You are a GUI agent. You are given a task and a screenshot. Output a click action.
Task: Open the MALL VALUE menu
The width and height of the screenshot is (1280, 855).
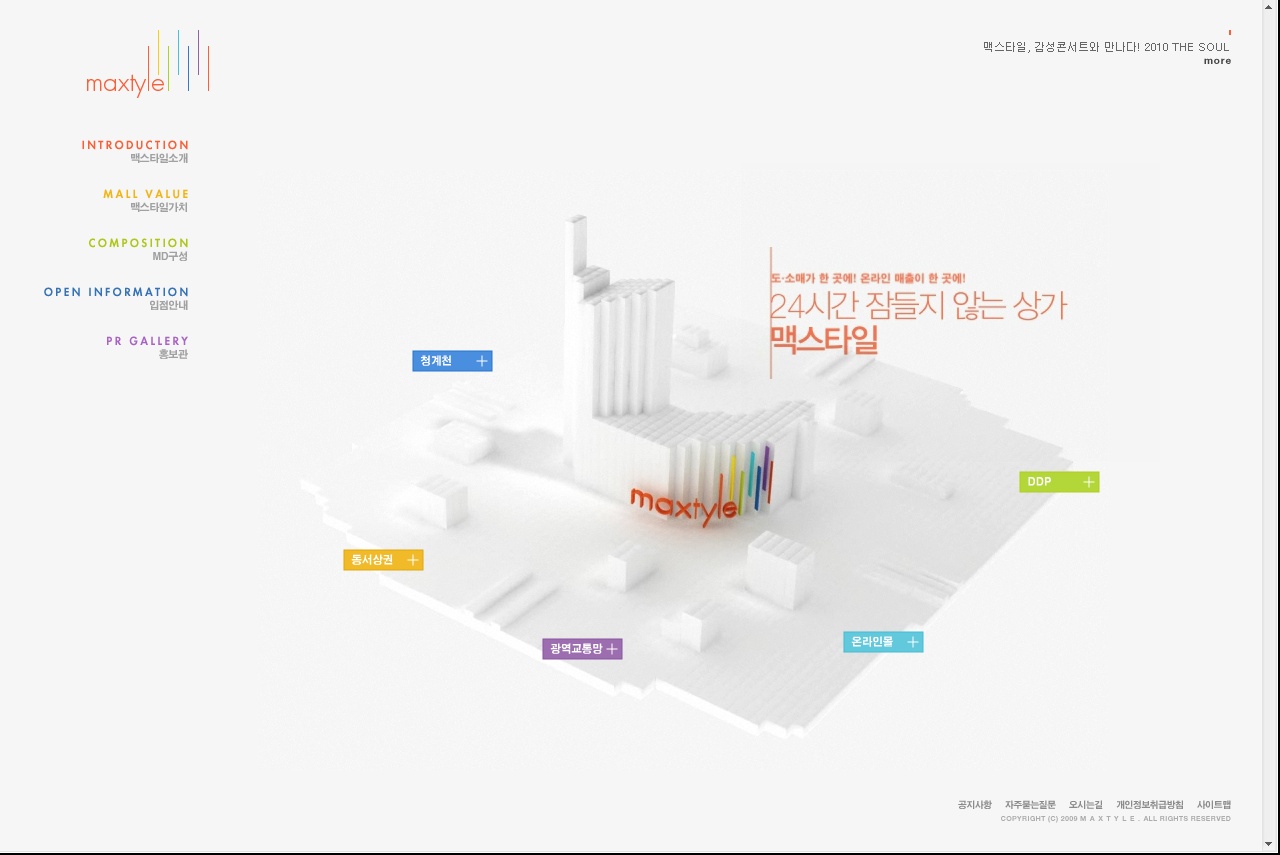point(146,200)
